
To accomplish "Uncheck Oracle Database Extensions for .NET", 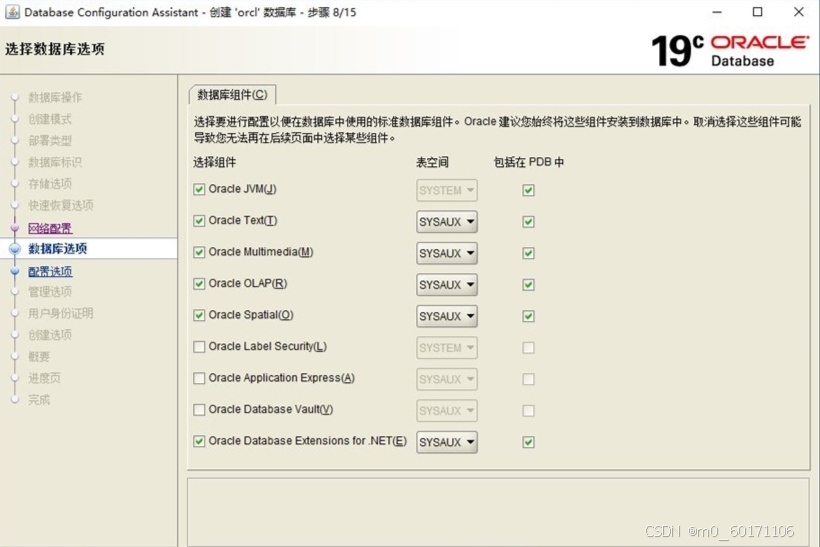I will (199, 441).
